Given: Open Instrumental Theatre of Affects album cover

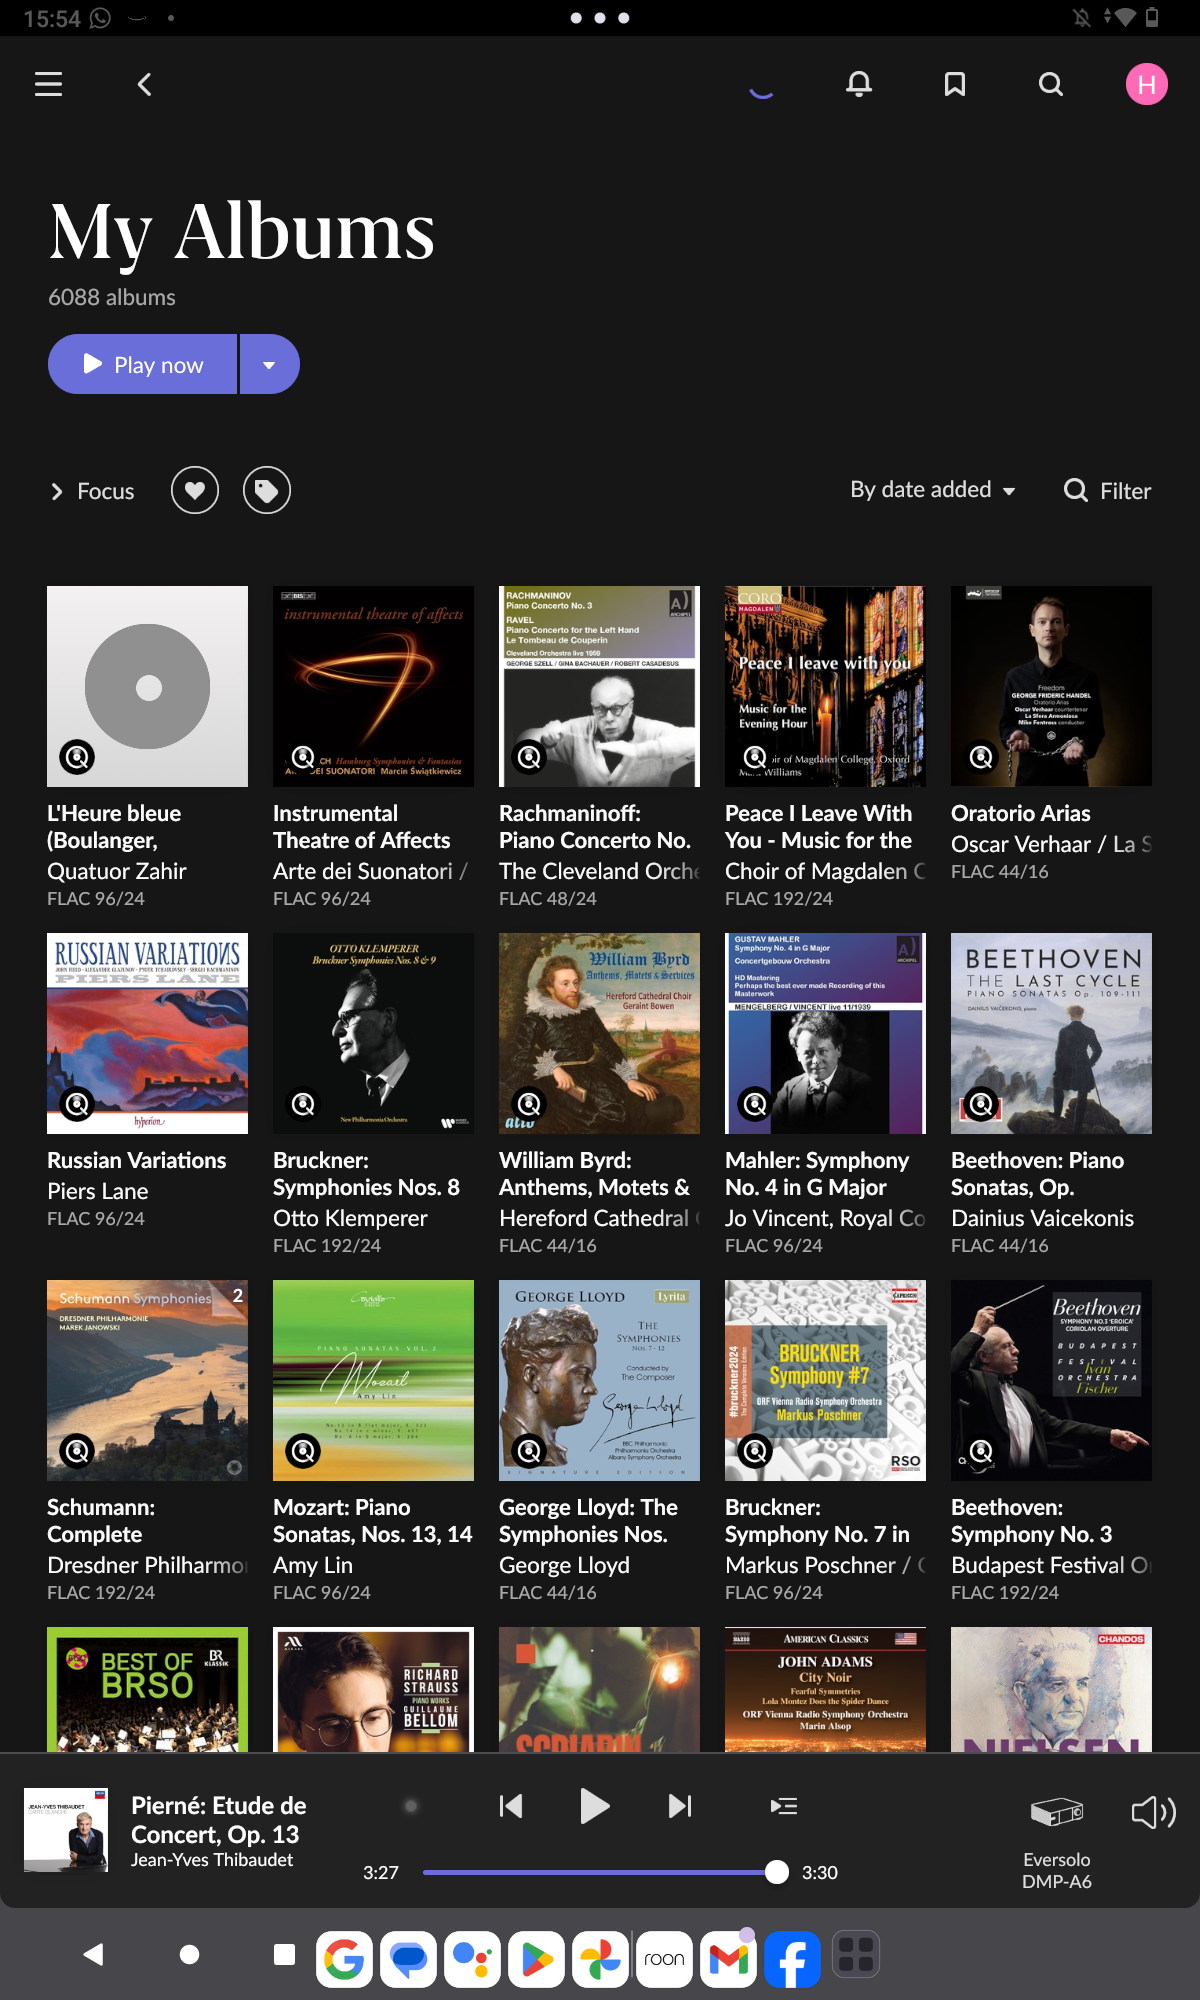Looking at the screenshot, I should click(373, 686).
